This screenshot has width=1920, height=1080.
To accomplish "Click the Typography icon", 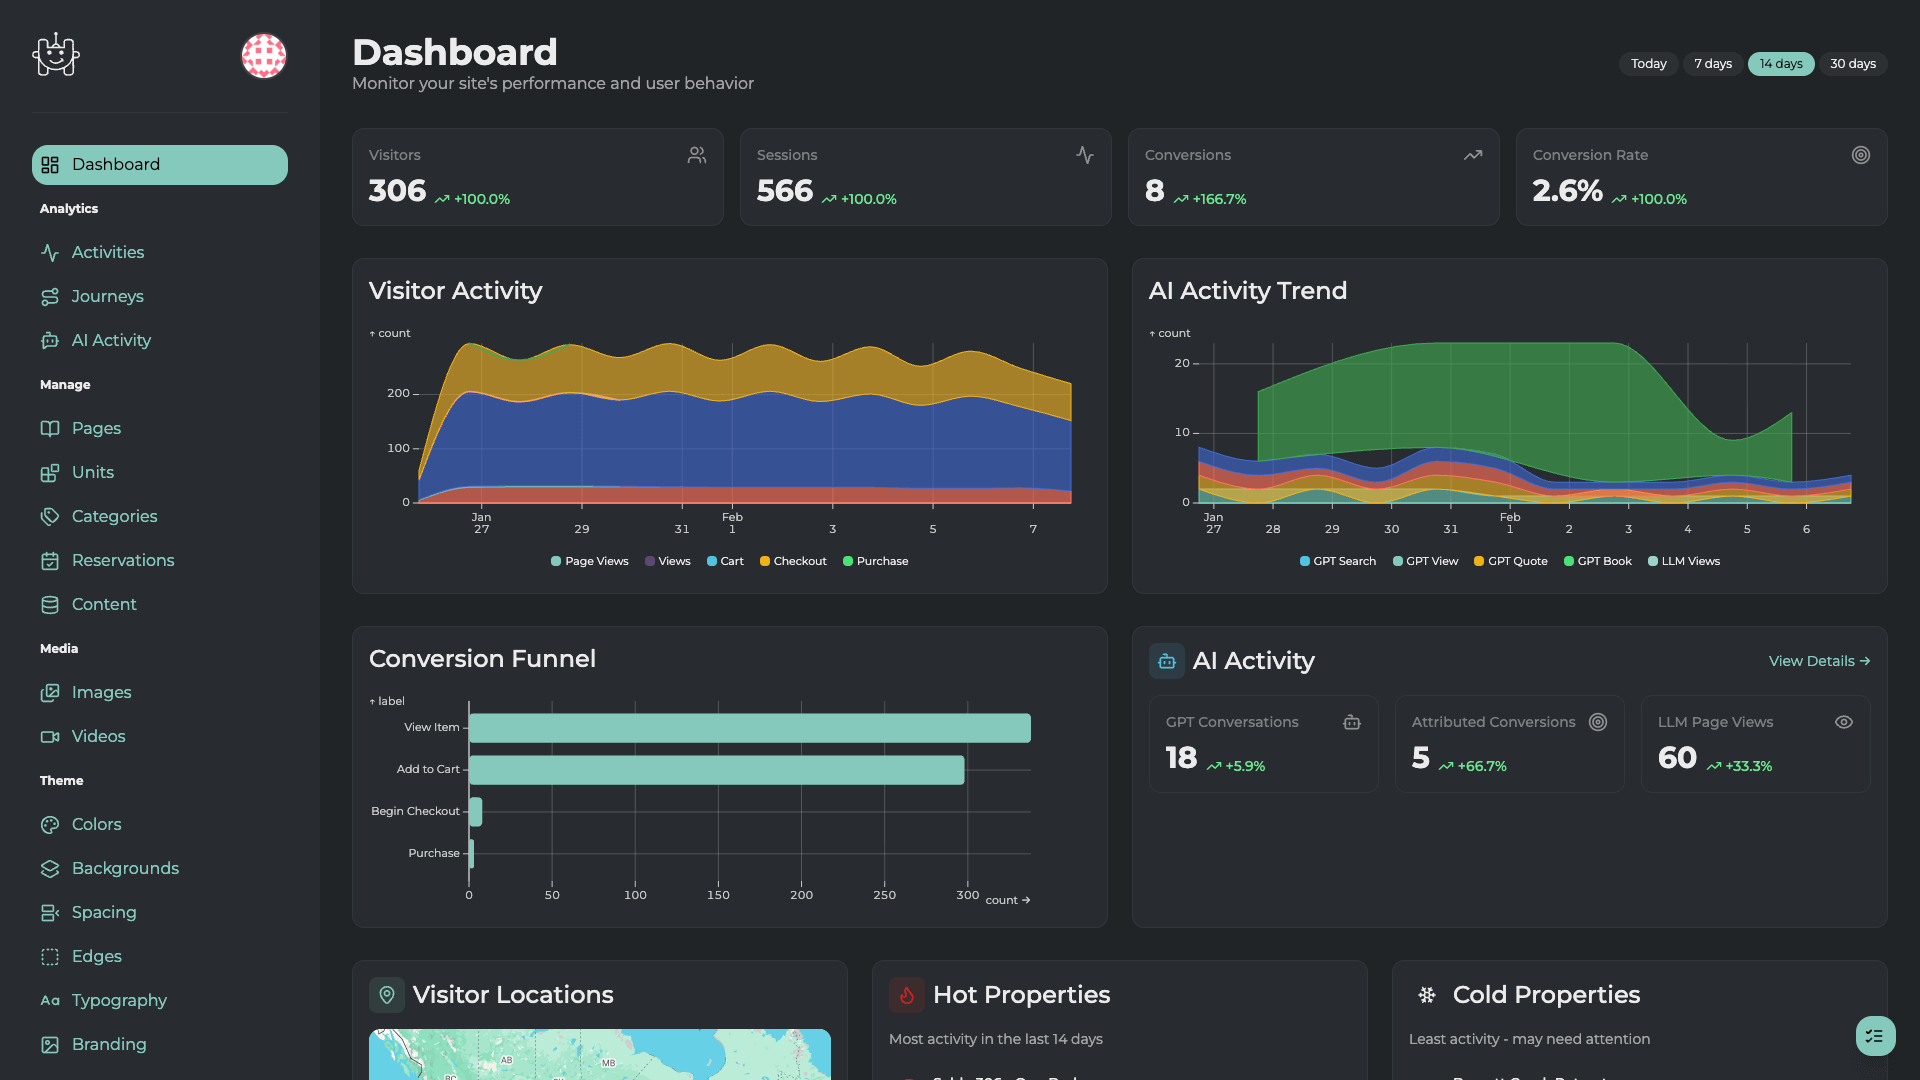I will [x=51, y=1000].
